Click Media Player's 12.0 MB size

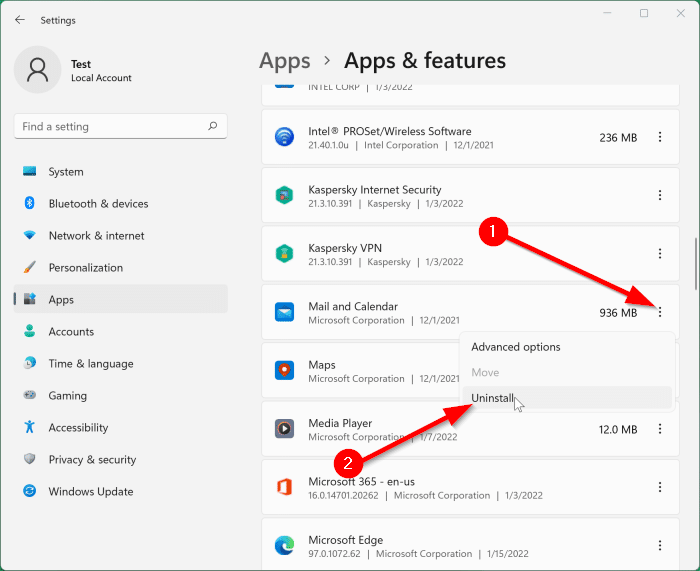(x=618, y=429)
